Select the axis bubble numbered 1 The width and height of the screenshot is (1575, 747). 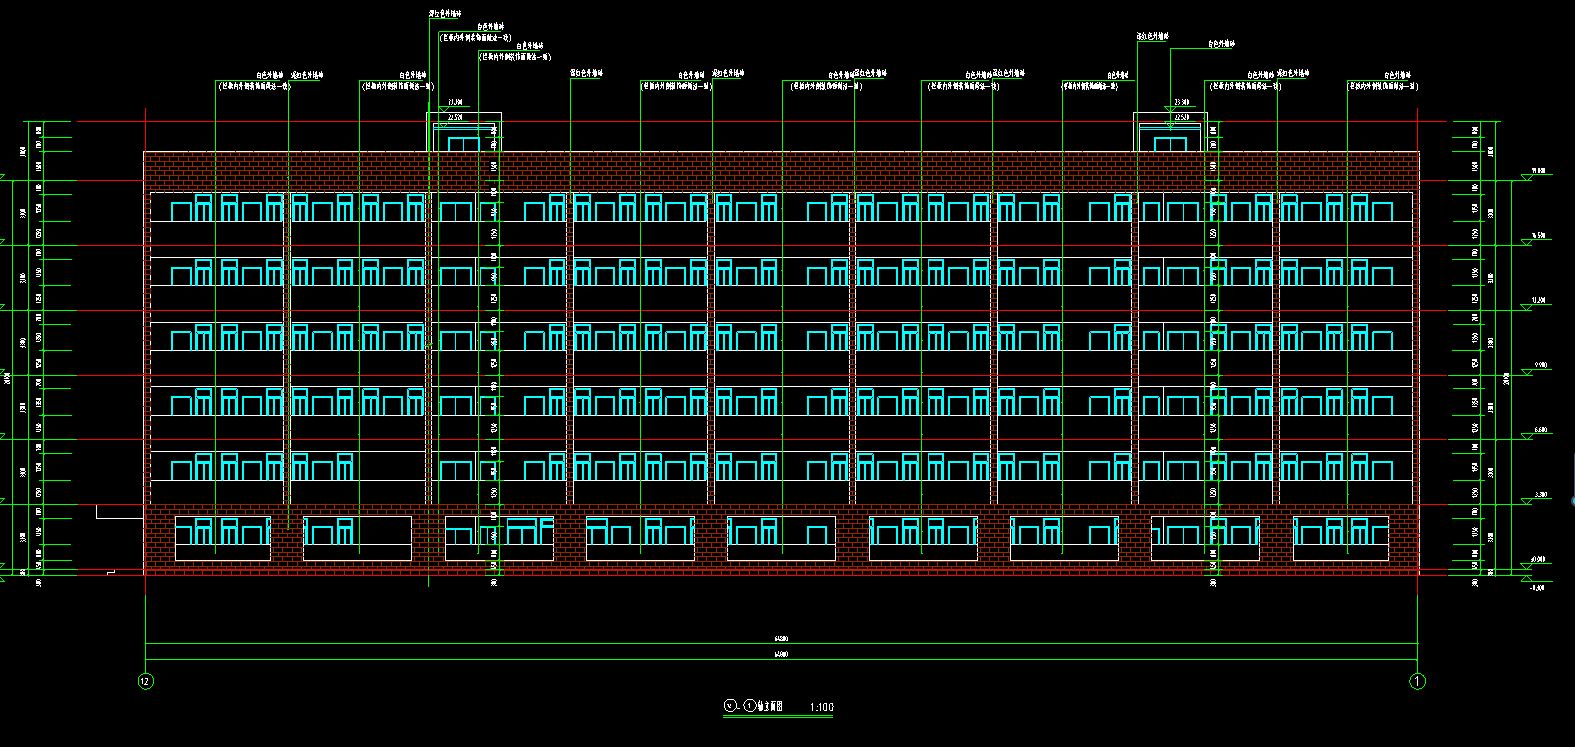(1417, 681)
